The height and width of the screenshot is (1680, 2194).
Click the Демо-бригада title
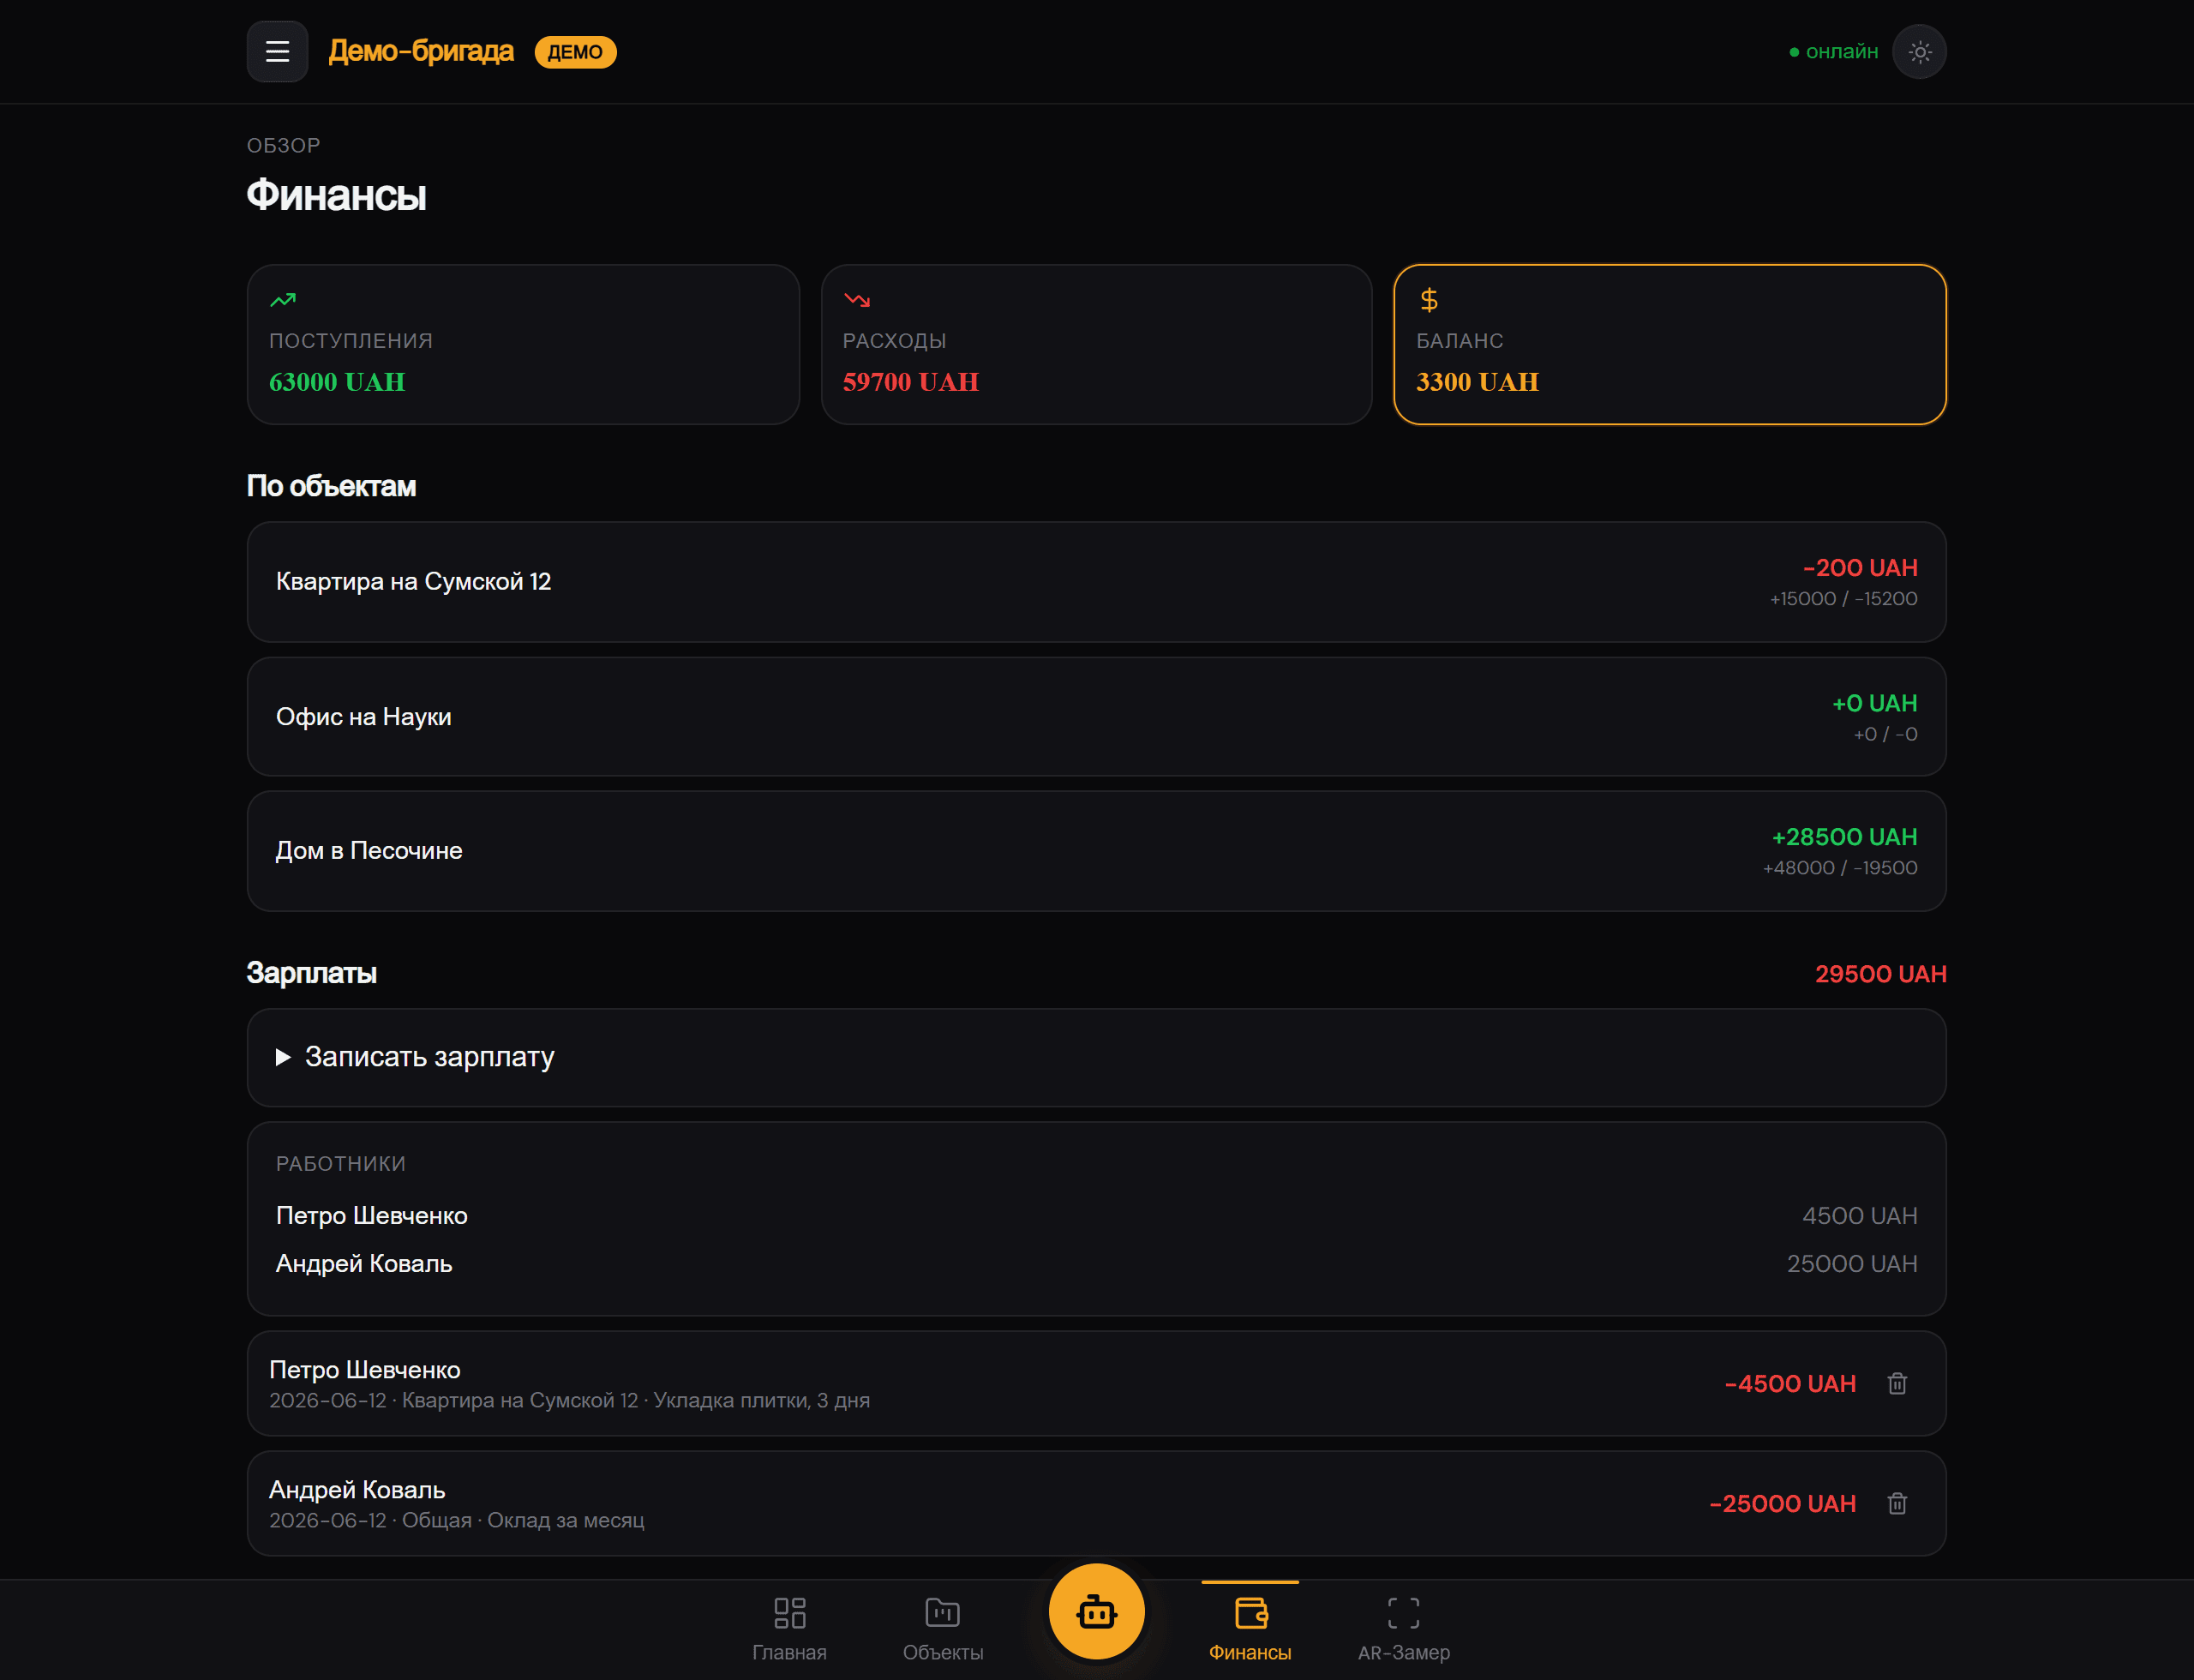pyautogui.click(x=421, y=51)
